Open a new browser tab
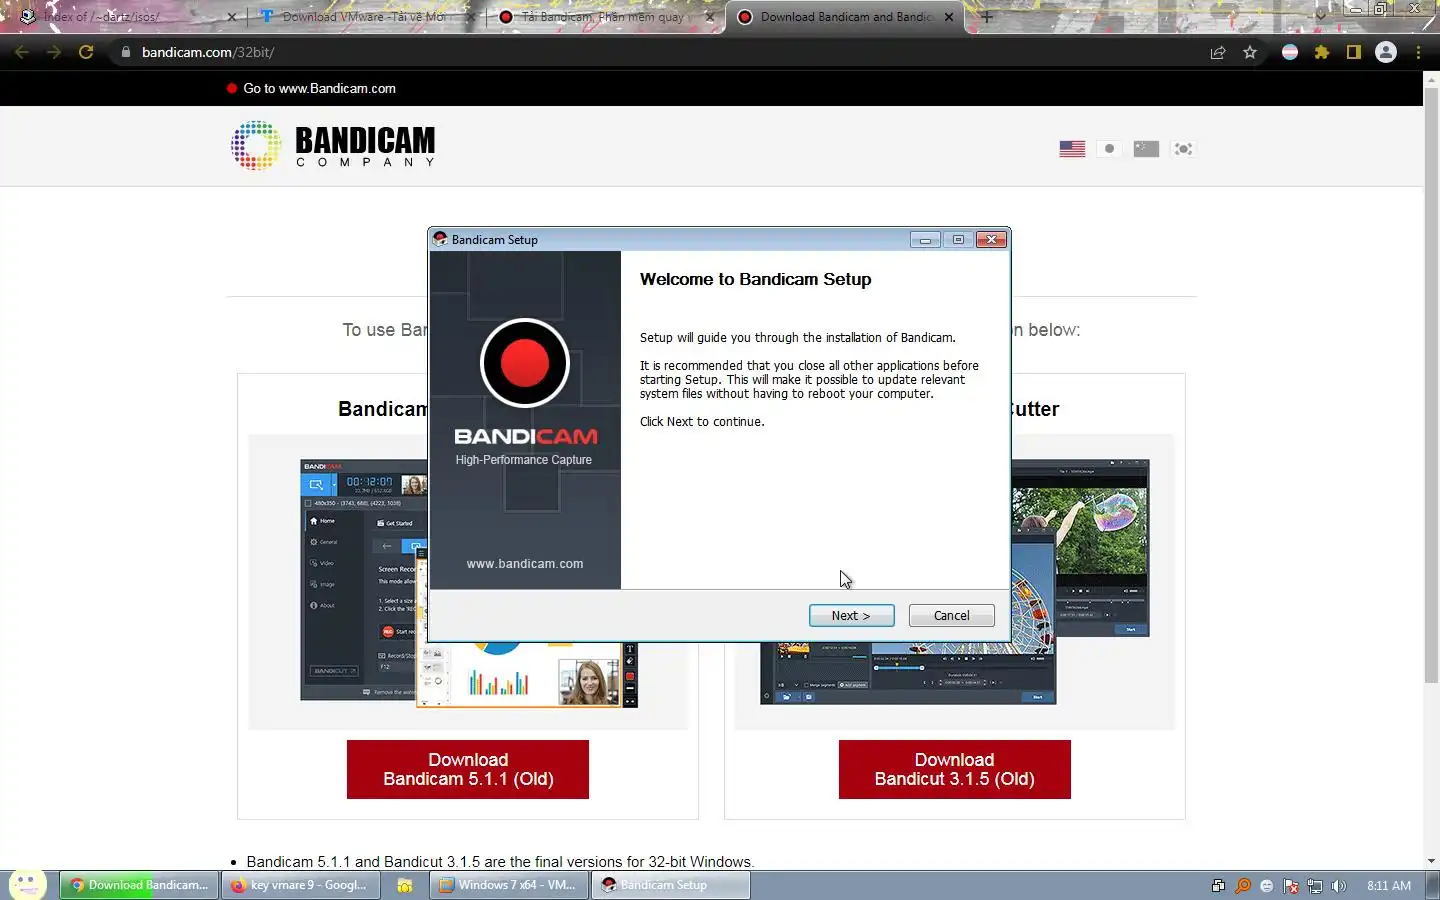The width and height of the screenshot is (1440, 900). (x=987, y=17)
